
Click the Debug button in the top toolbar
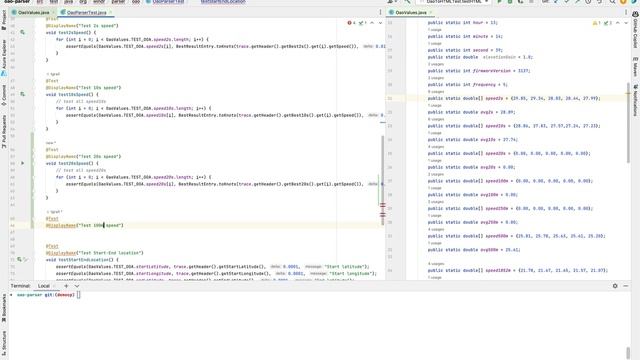click(x=510, y=2)
